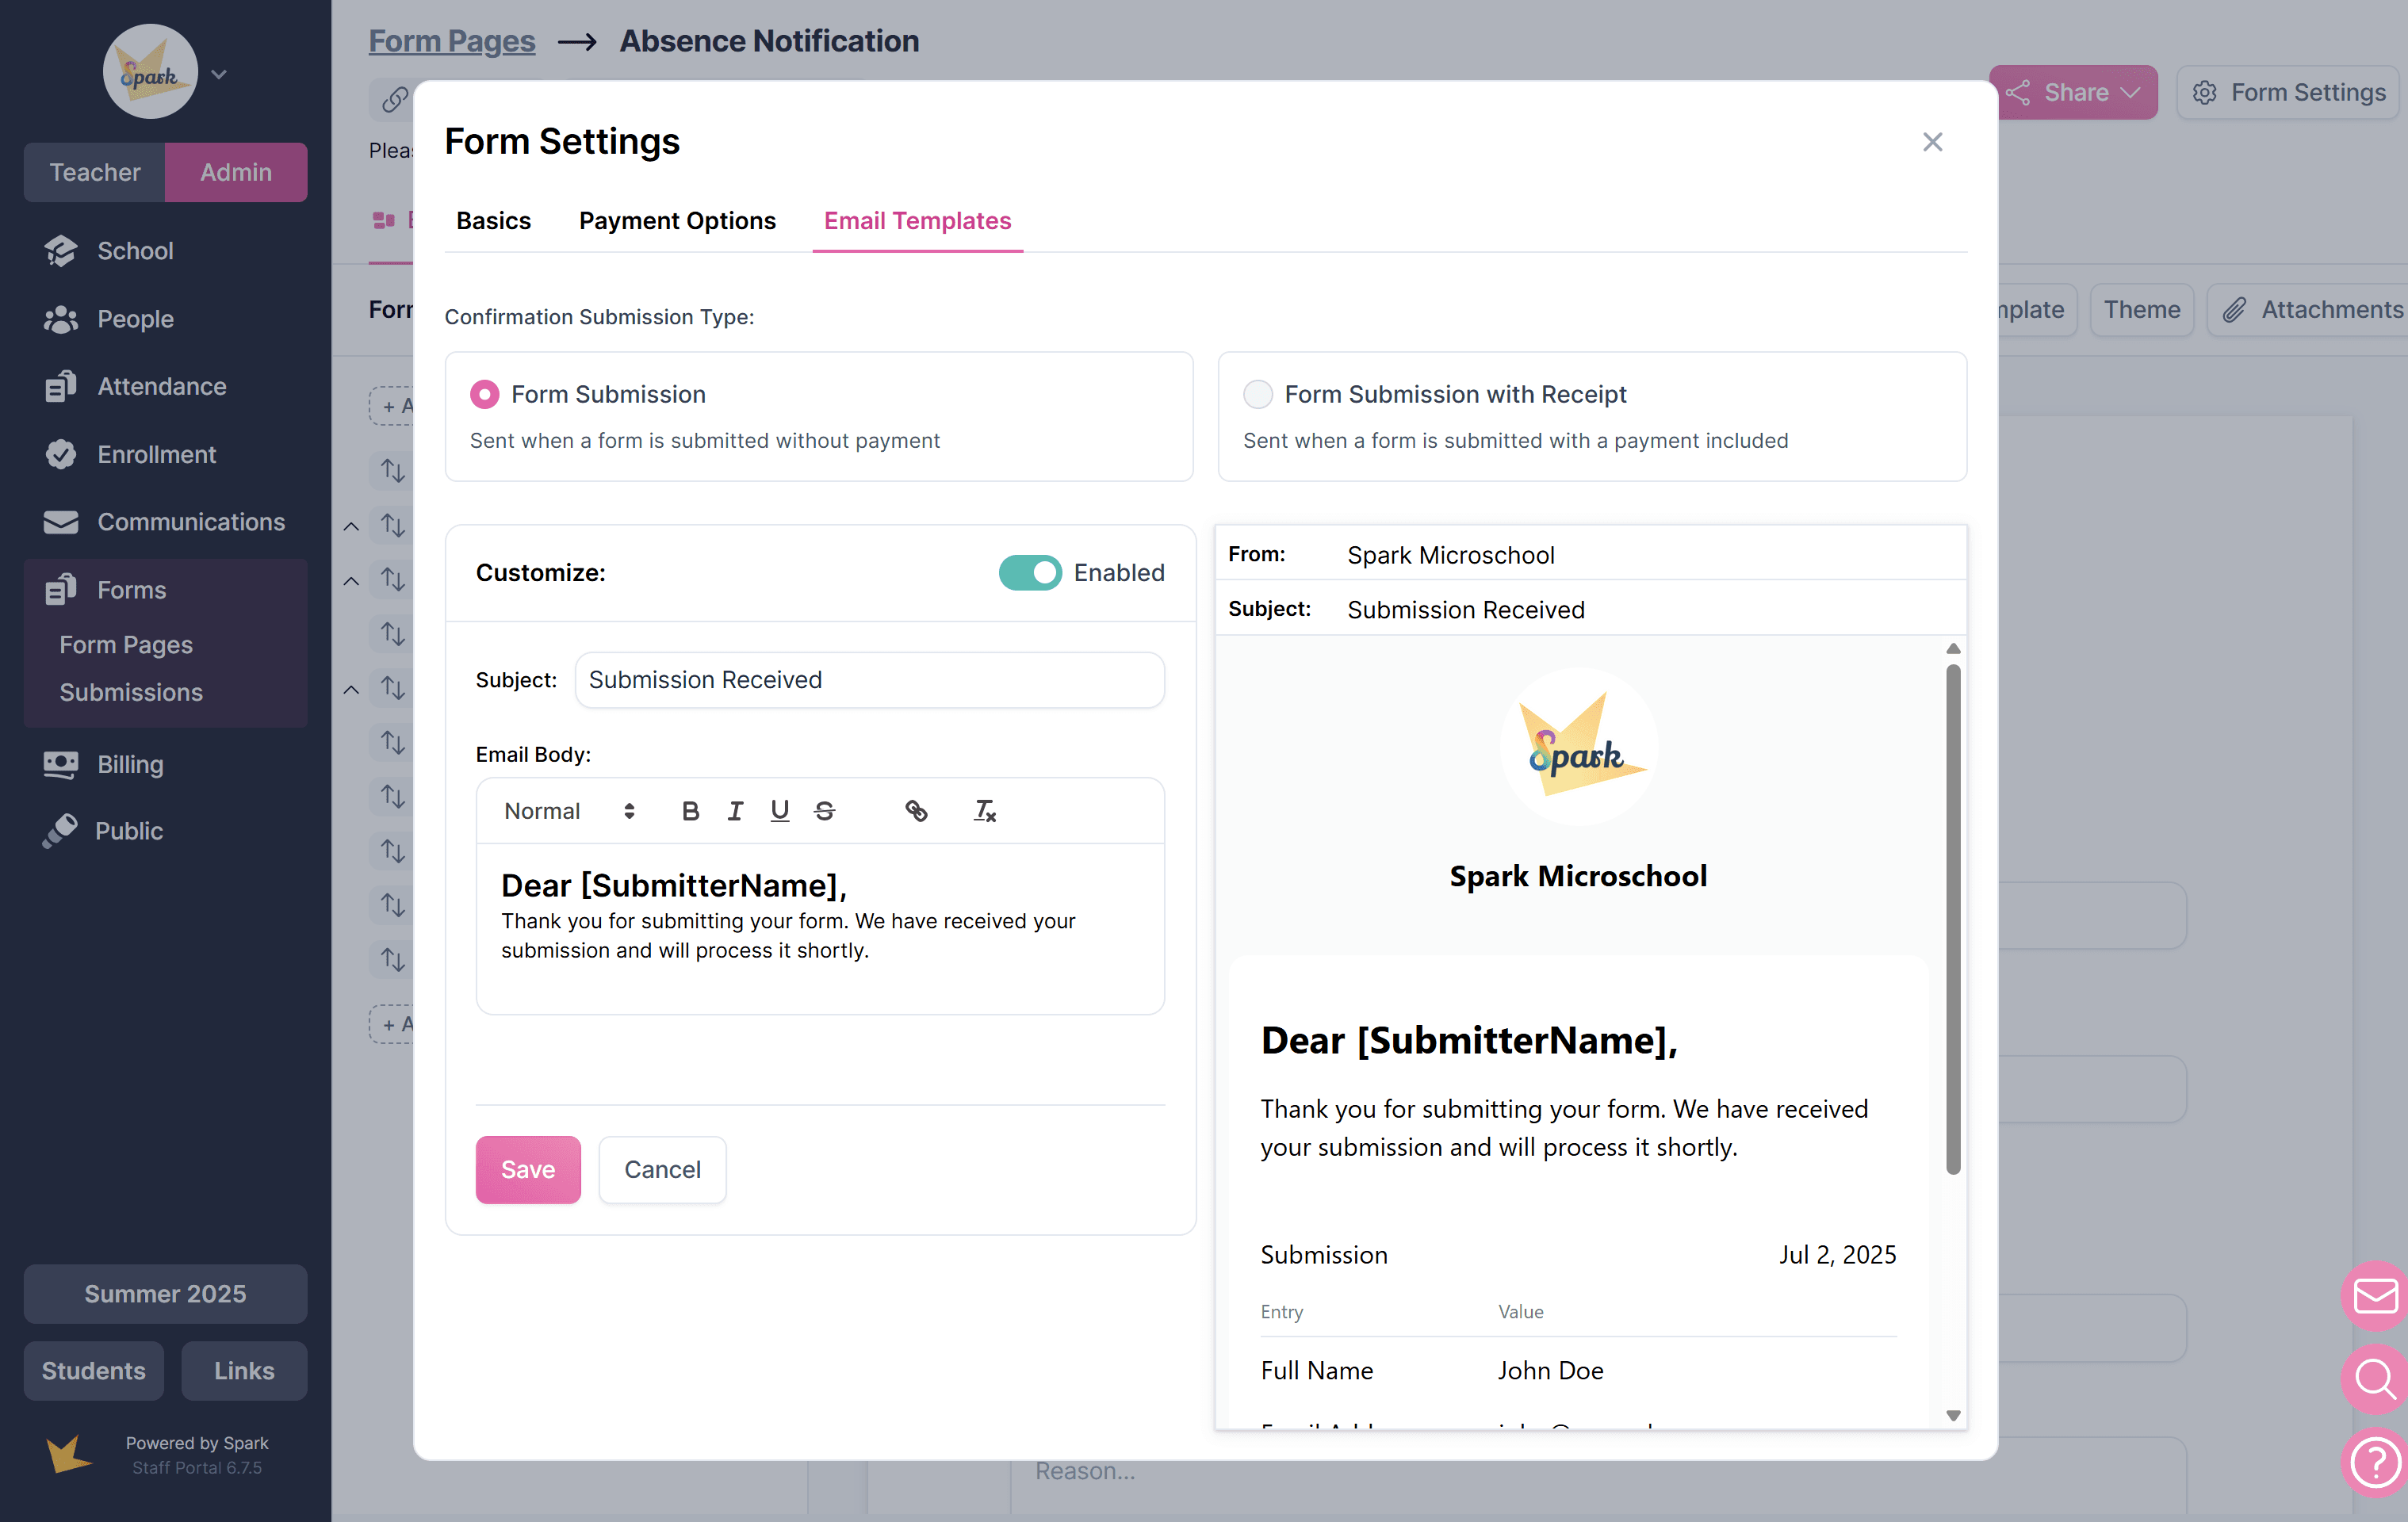Toggle underline formatting in editor
Viewport: 2408px width, 1522px height.
pos(780,811)
